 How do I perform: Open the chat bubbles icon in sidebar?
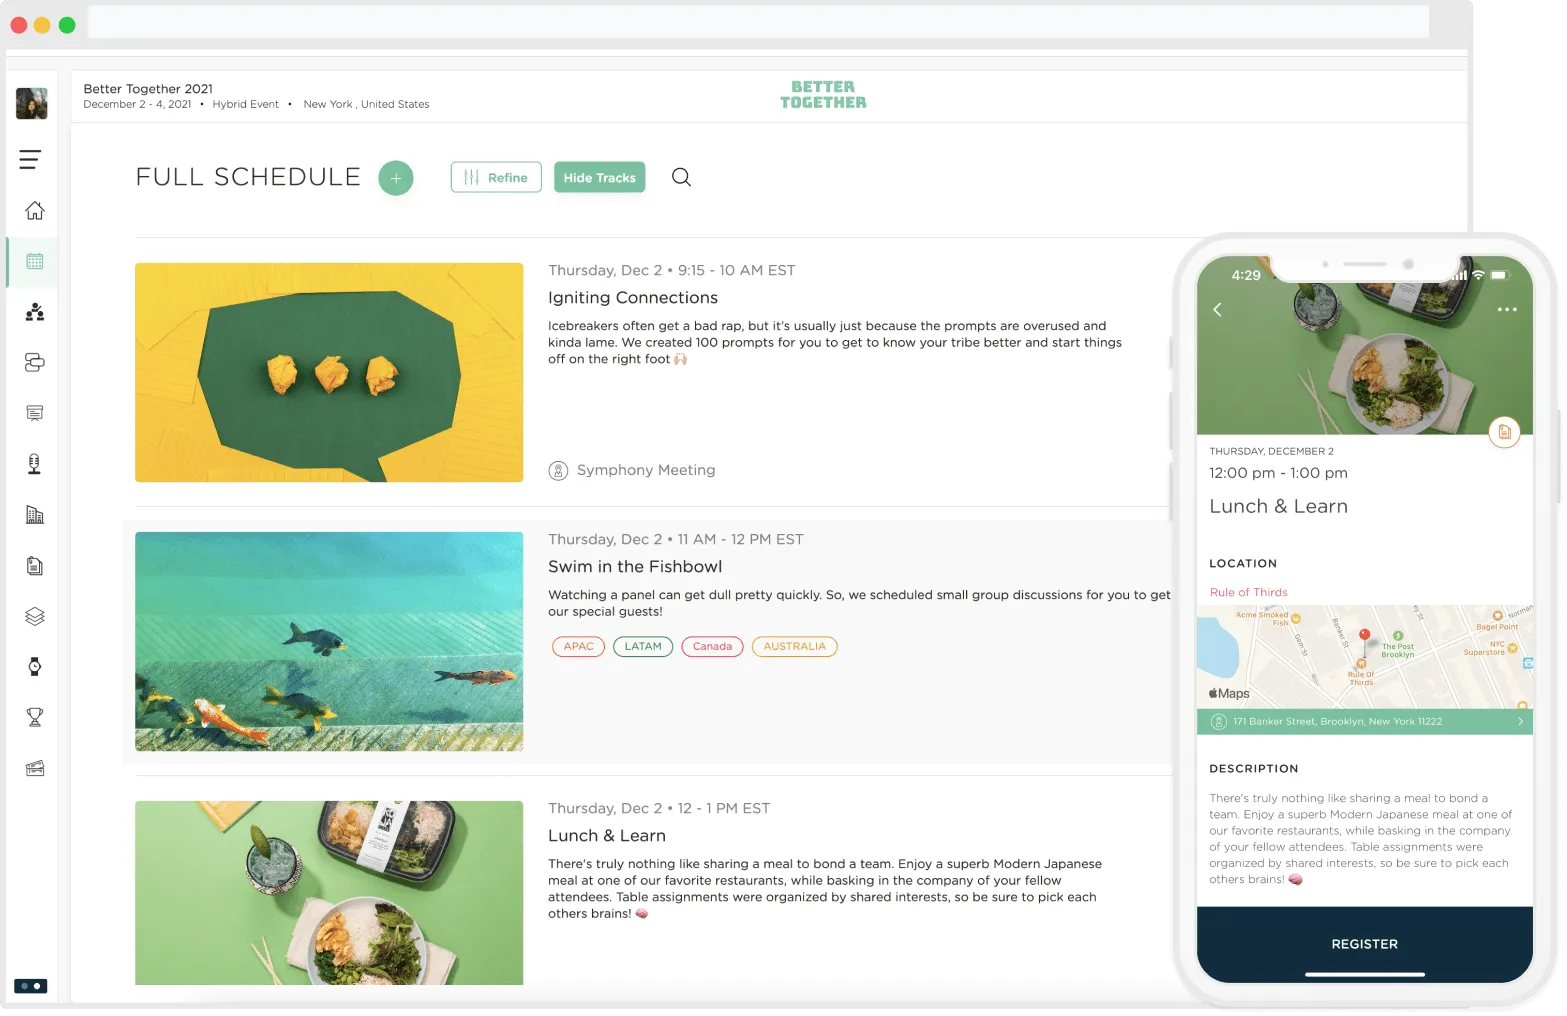coord(35,362)
